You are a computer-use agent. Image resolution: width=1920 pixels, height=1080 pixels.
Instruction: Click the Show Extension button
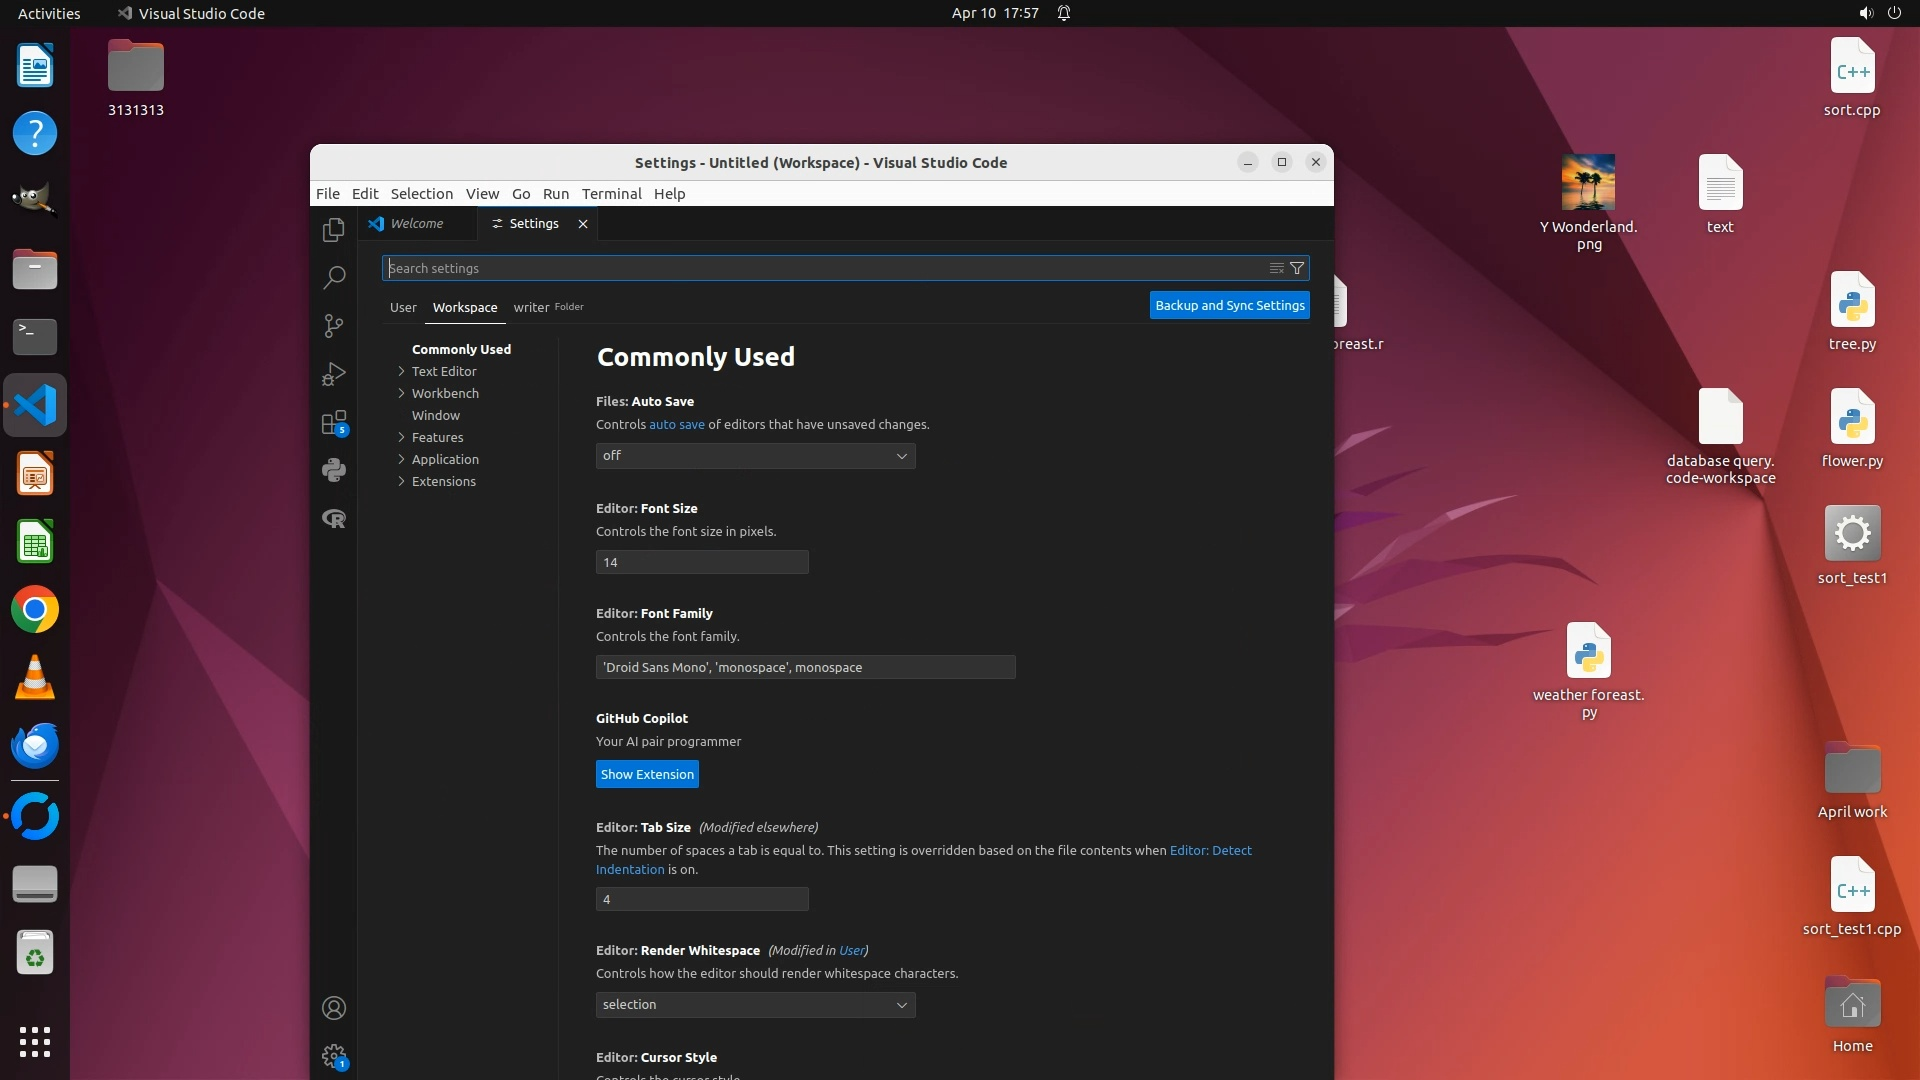[647, 775]
